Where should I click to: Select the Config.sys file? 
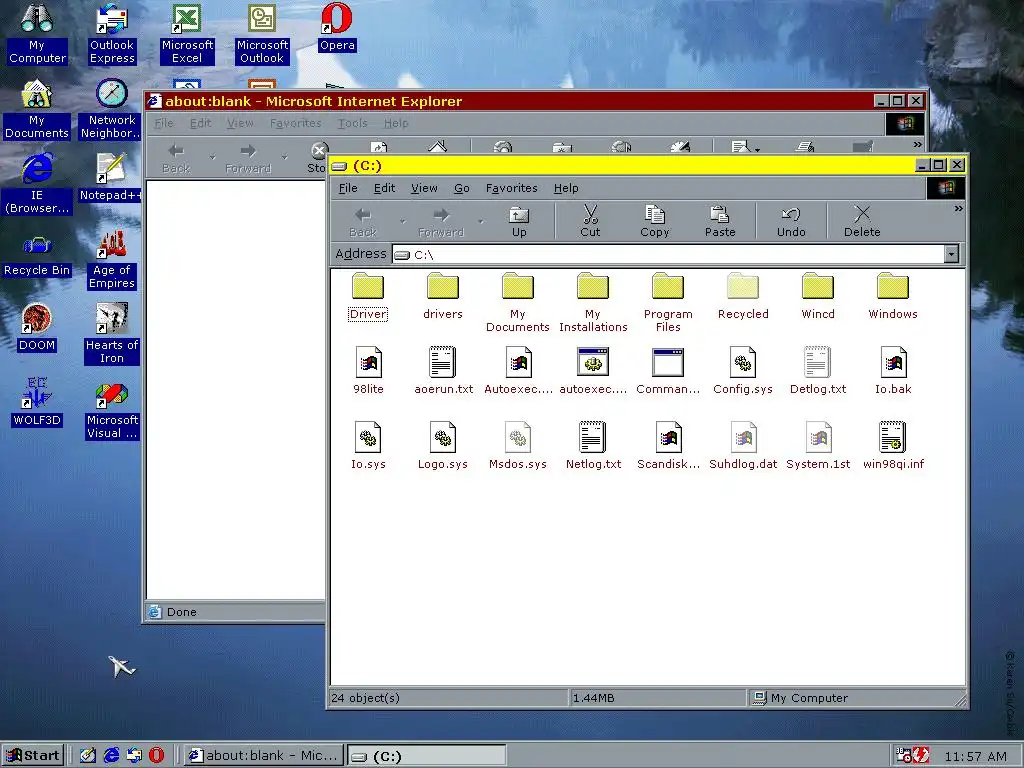click(743, 371)
